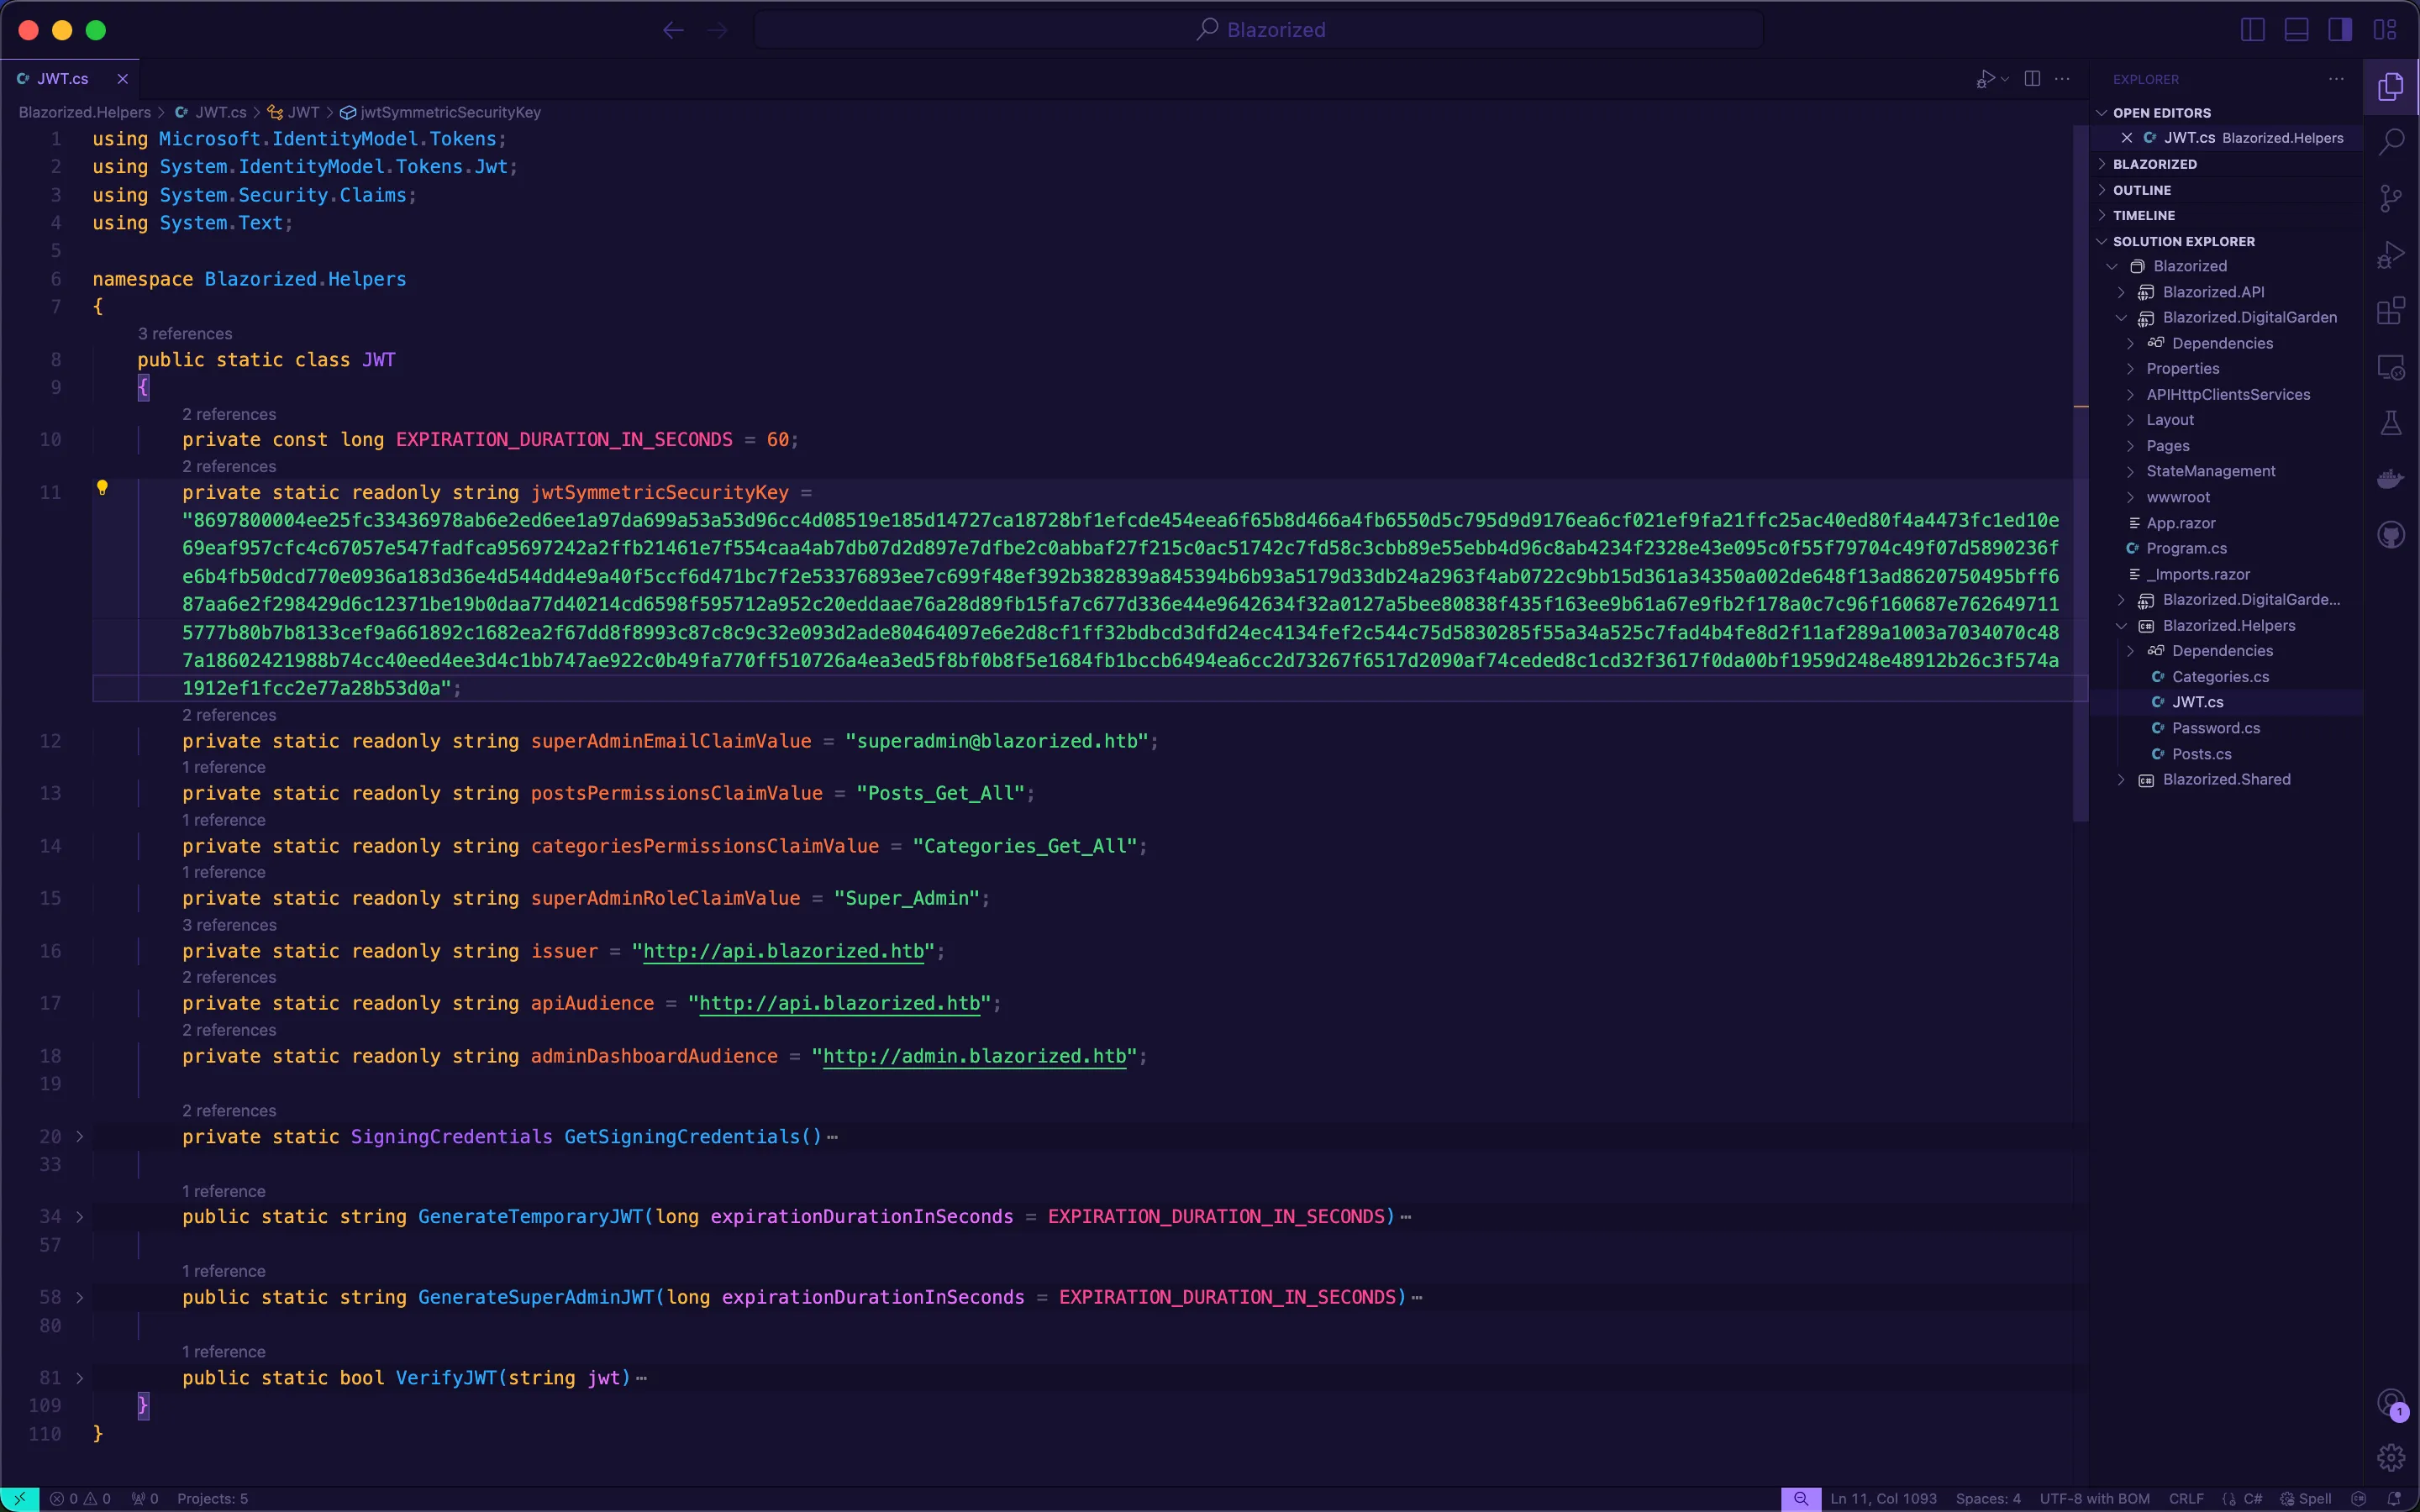Open the Explorer panel More Actions ellipsis

tap(2336, 79)
